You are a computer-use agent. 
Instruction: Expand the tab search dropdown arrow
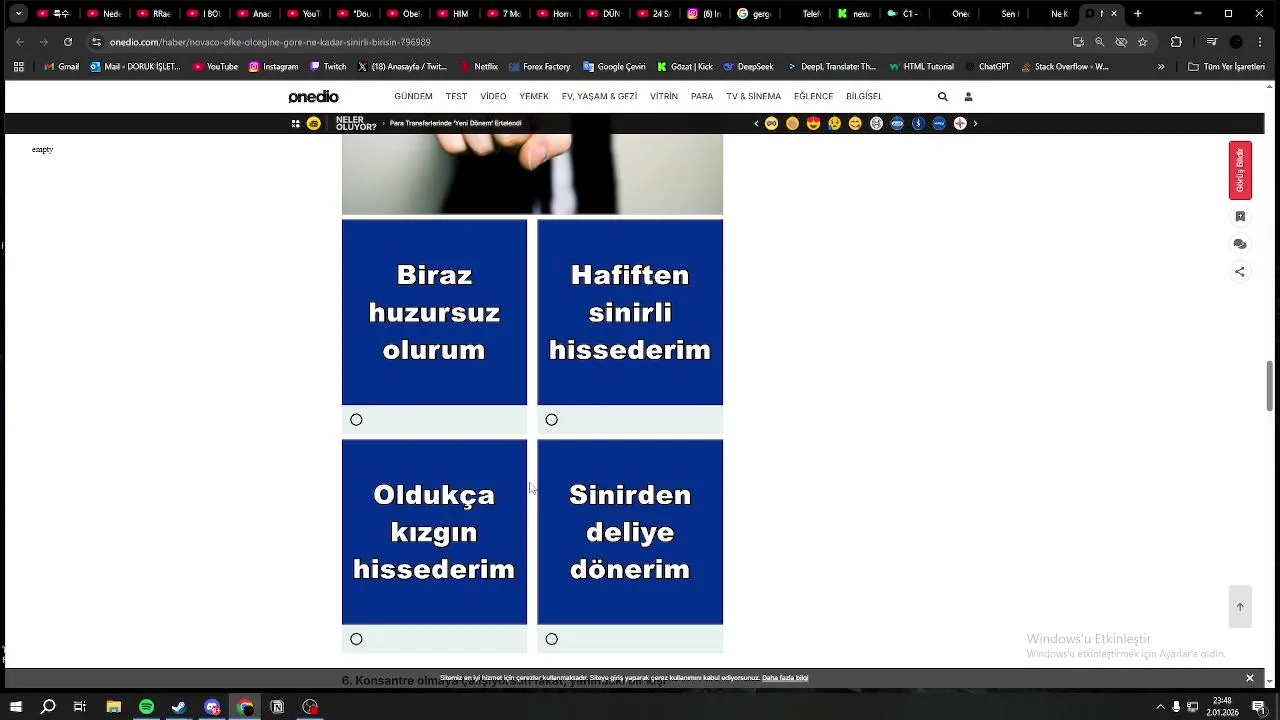click(x=18, y=14)
